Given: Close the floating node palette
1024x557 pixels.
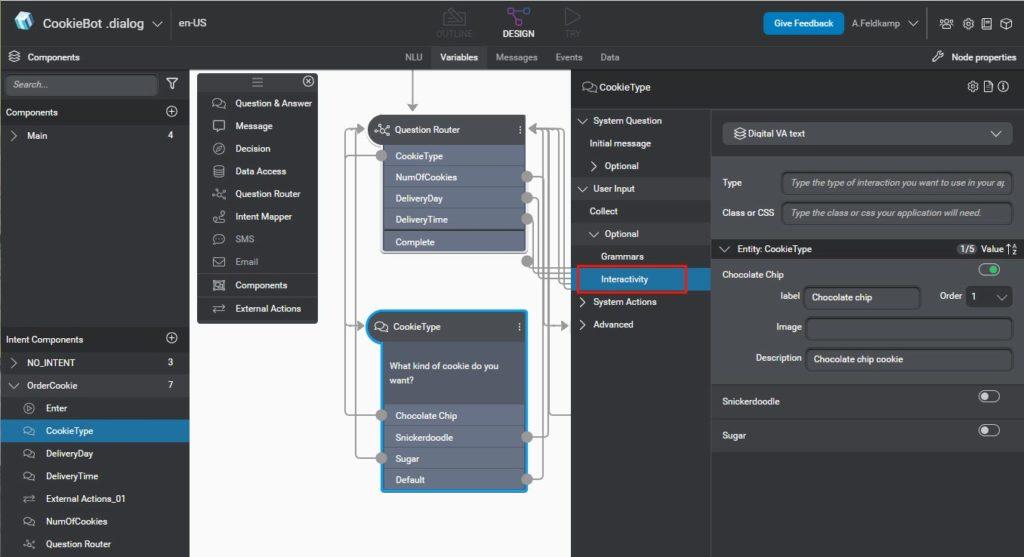Looking at the screenshot, I should [308, 81].
